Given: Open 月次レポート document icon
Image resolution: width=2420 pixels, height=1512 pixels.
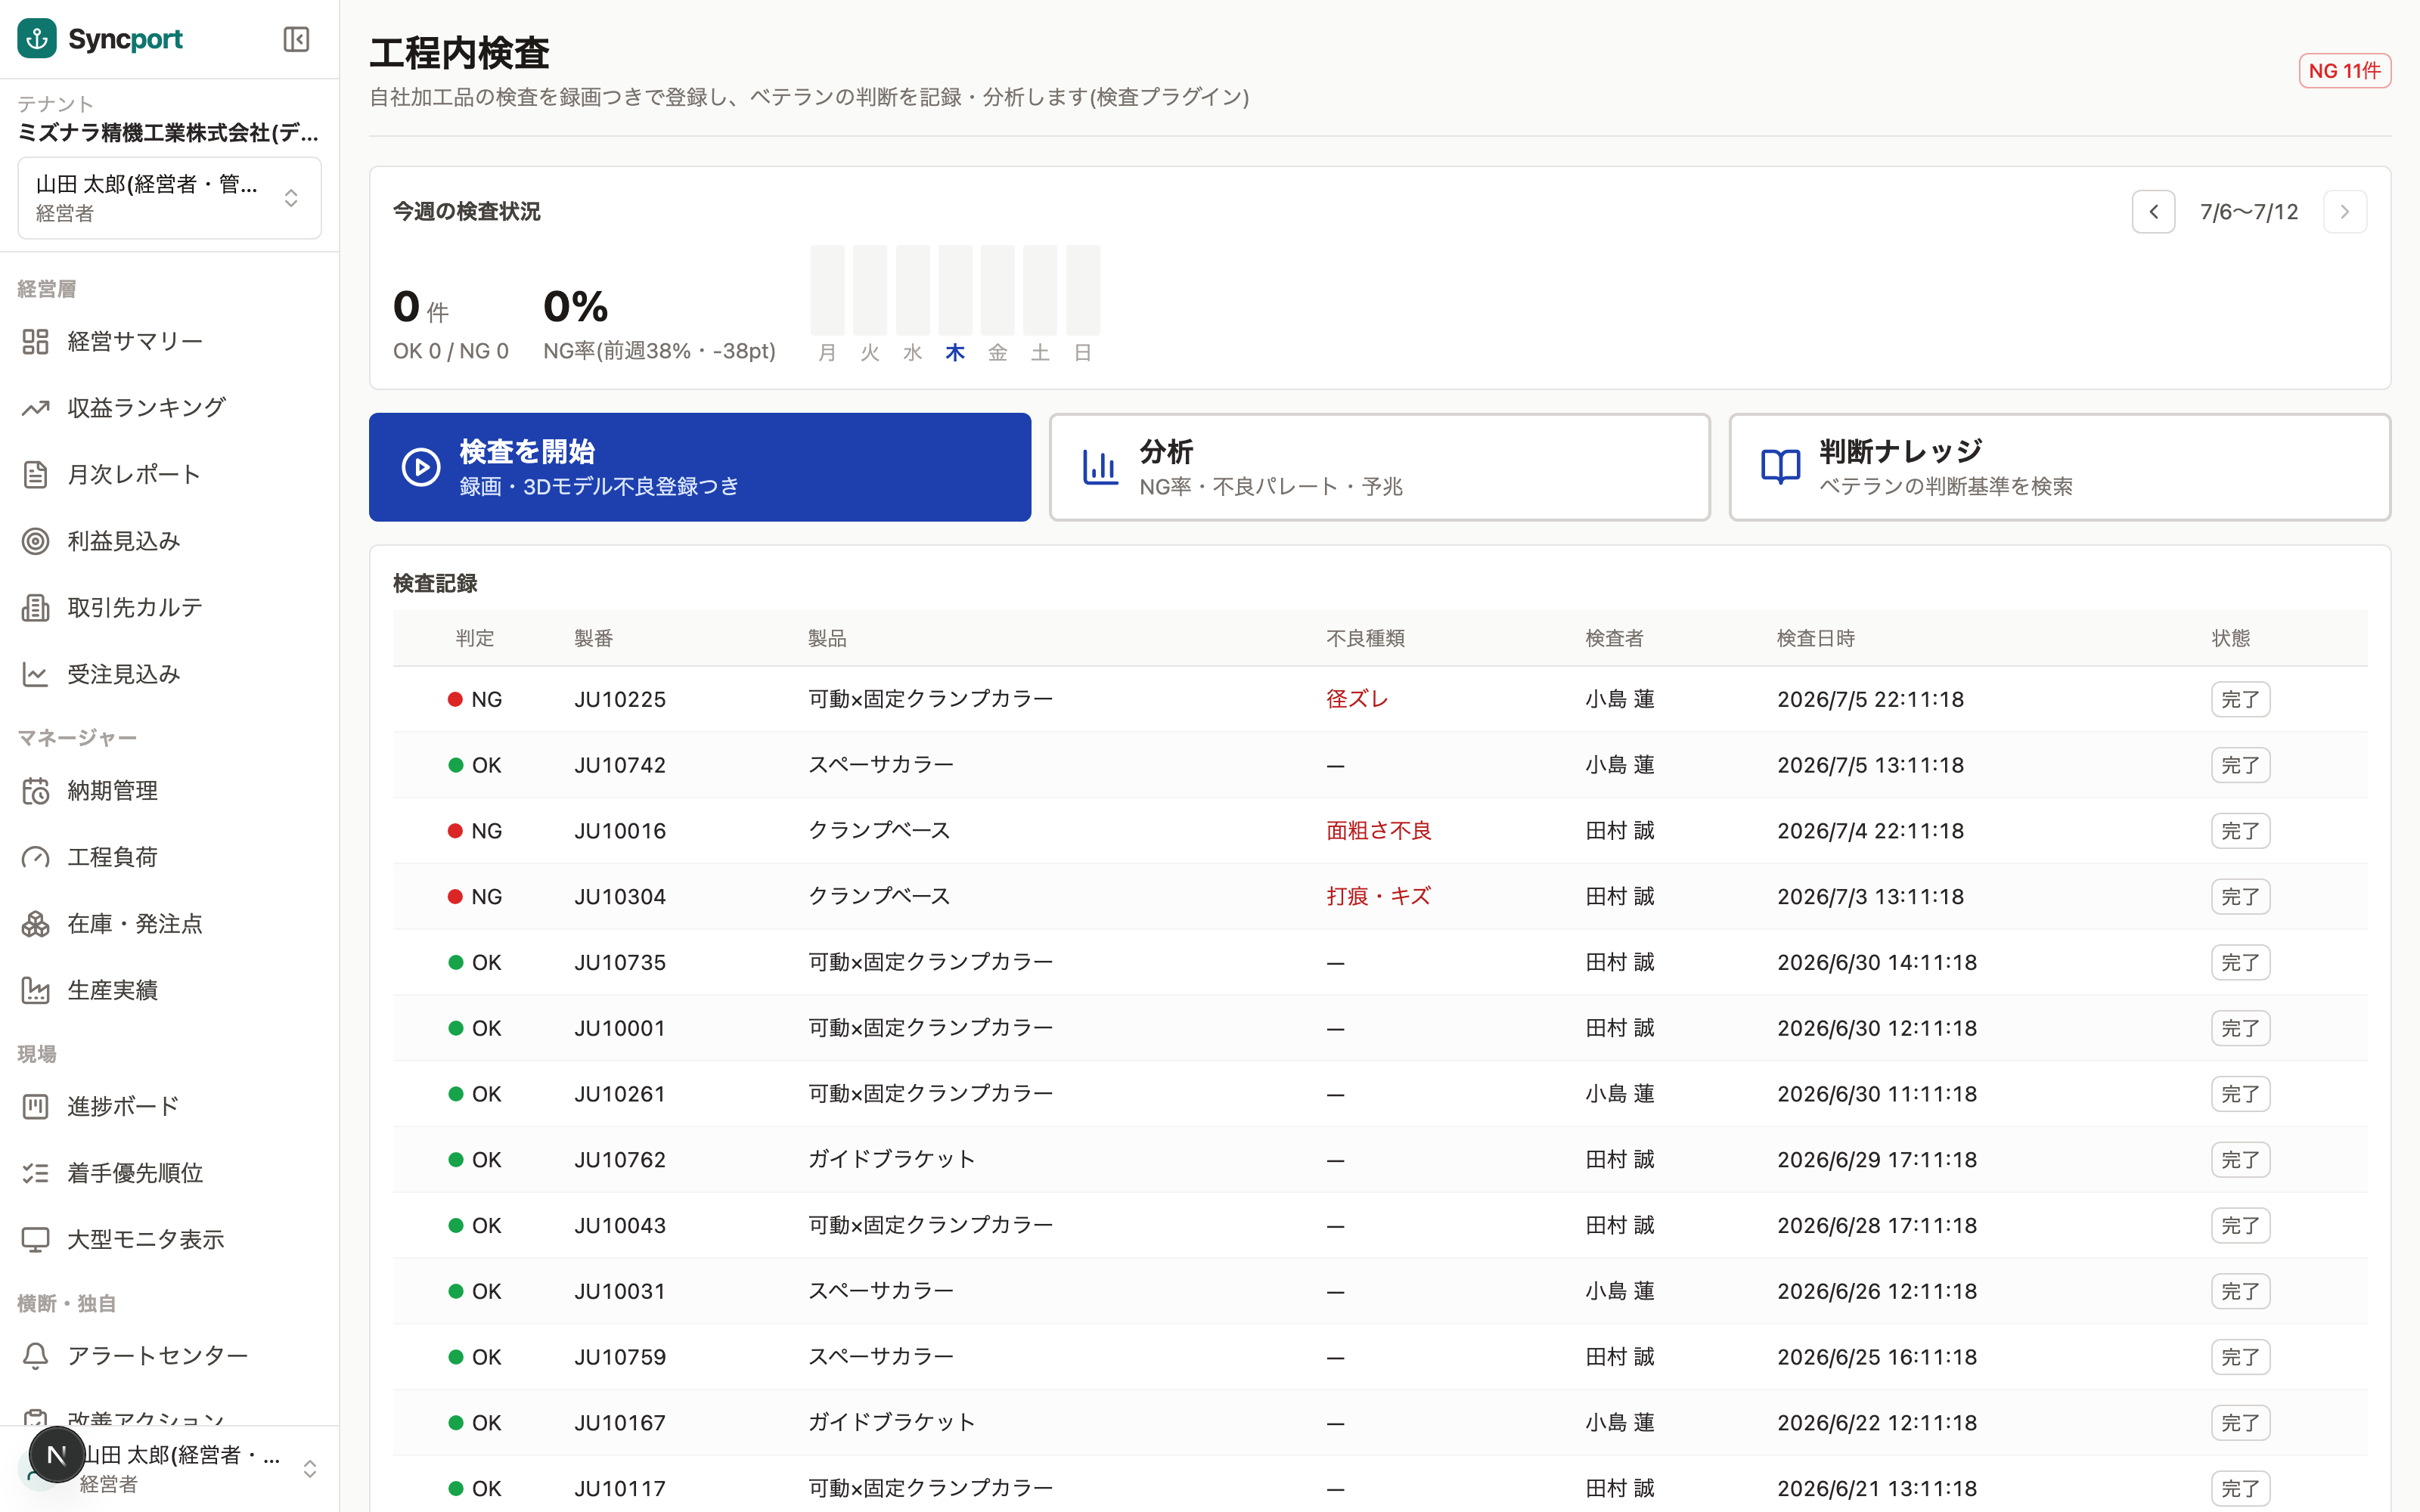Looking at the screenshot, I should coord(36,474).
